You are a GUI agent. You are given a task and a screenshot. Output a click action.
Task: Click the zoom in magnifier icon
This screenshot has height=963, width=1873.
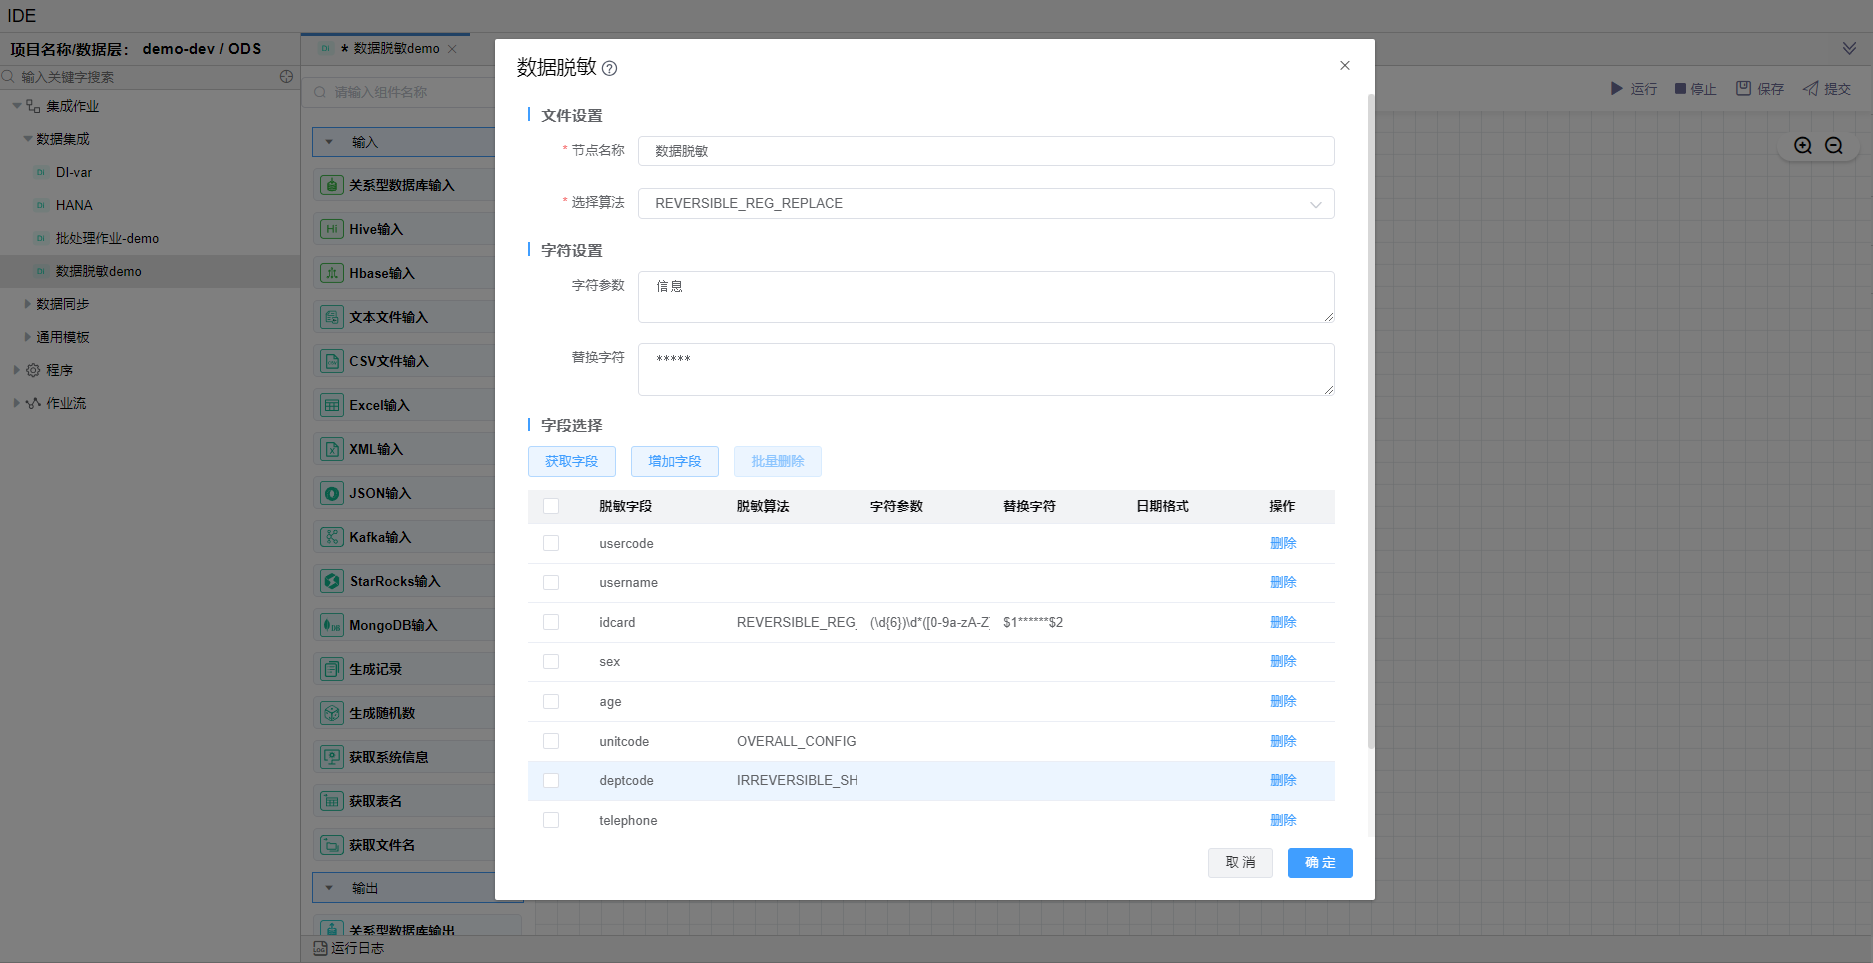tap(1803, 146)
